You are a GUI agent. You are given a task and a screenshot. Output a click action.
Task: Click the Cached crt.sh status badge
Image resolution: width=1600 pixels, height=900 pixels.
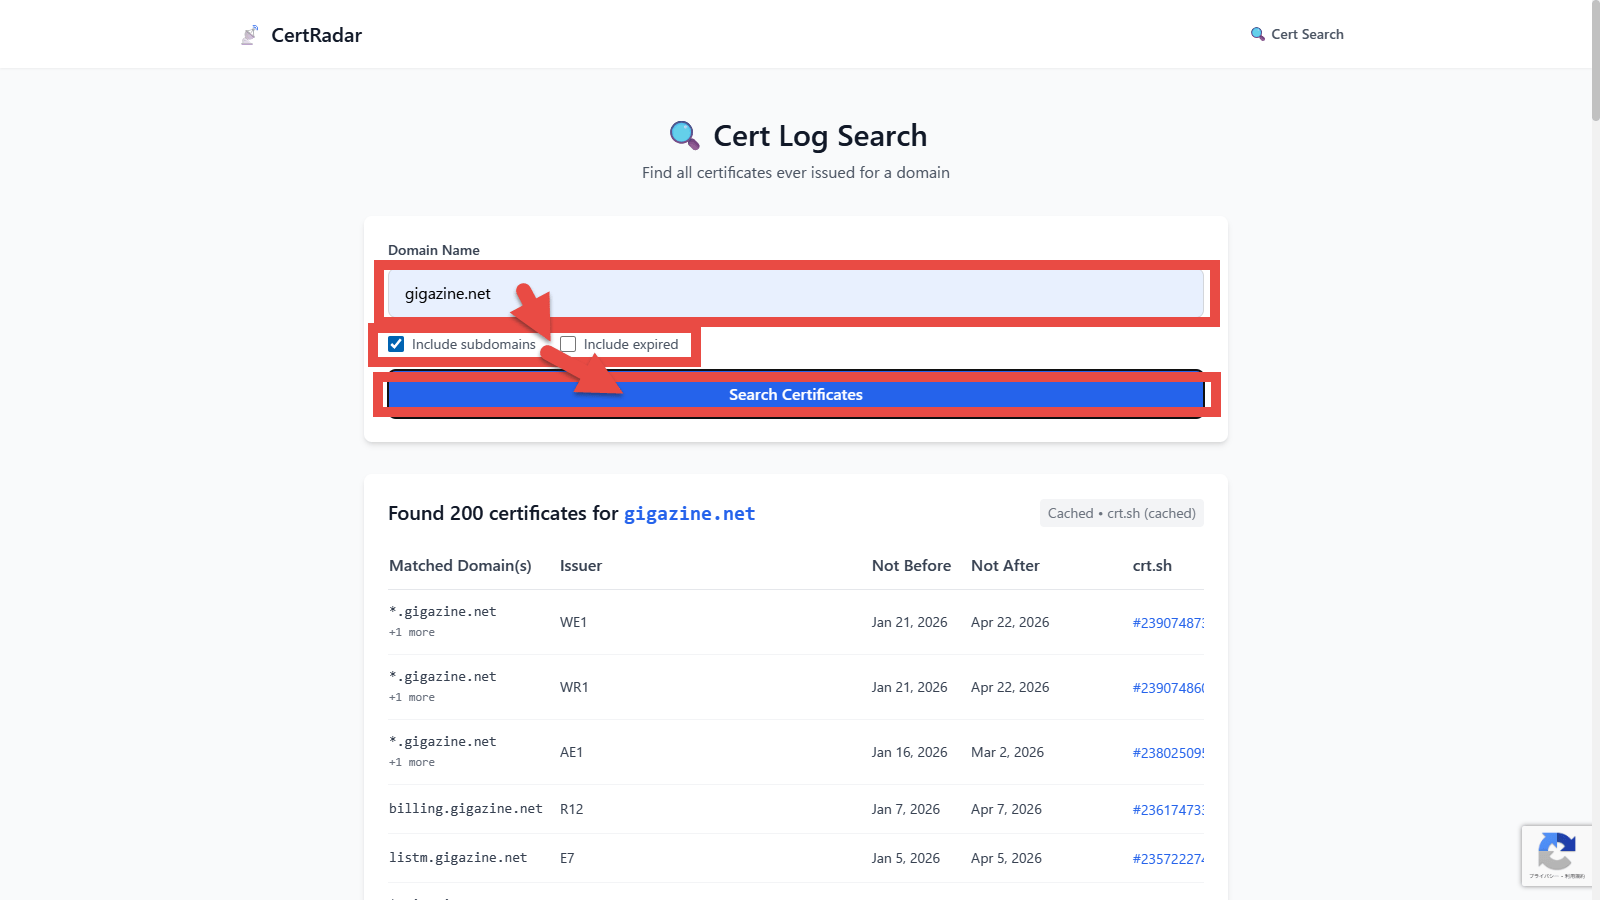pos(1121,513)
